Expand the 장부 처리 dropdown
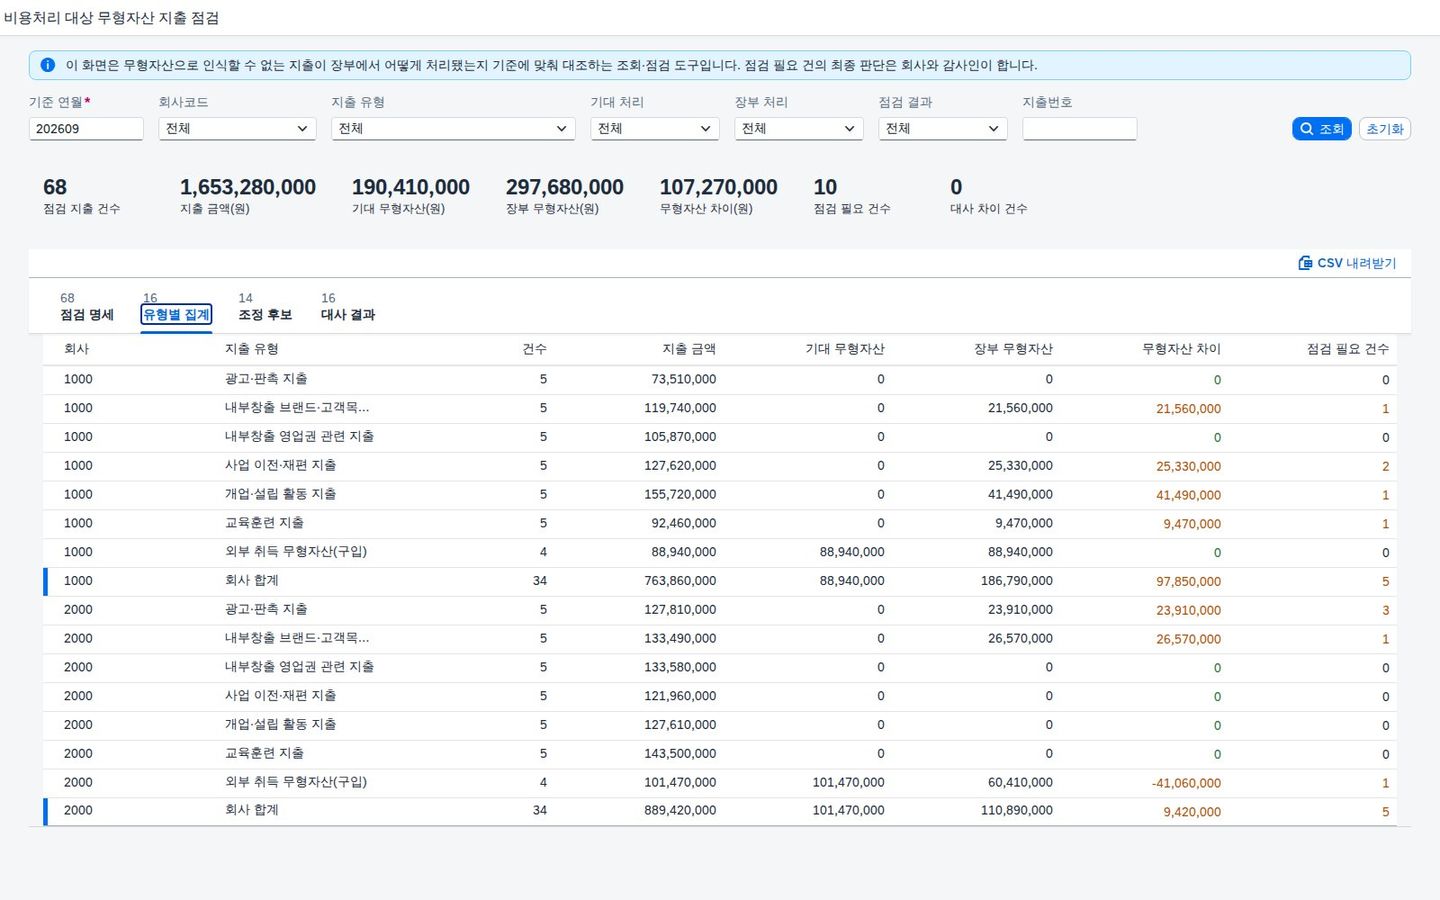The height and width of the screenshot is (900, 1440). pos(799,129)
